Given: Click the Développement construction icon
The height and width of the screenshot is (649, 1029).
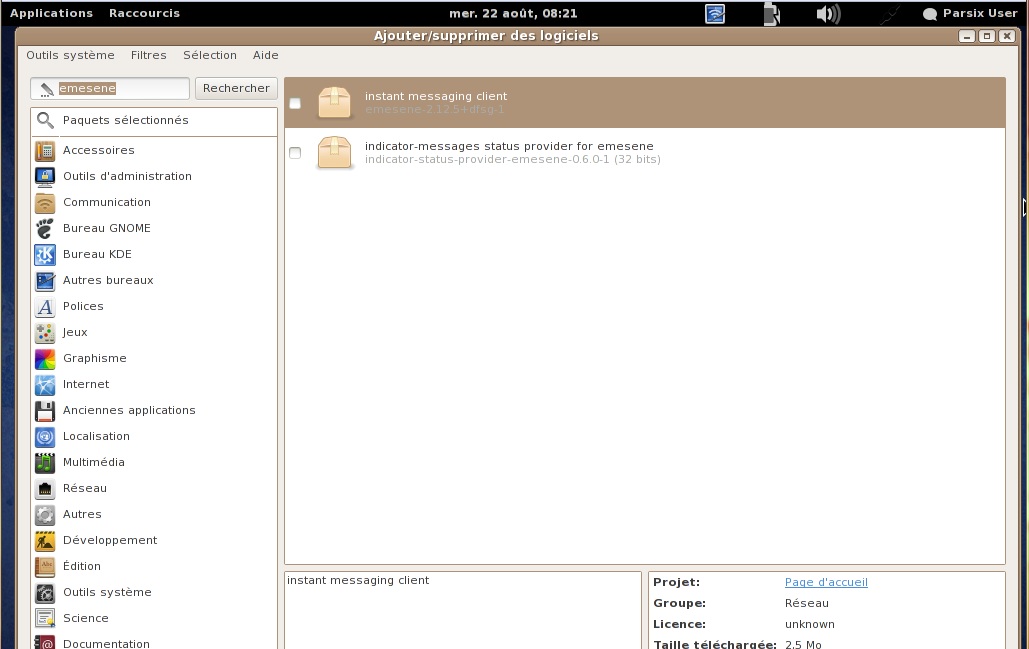Looking at the screenshot, I should 45,541.
